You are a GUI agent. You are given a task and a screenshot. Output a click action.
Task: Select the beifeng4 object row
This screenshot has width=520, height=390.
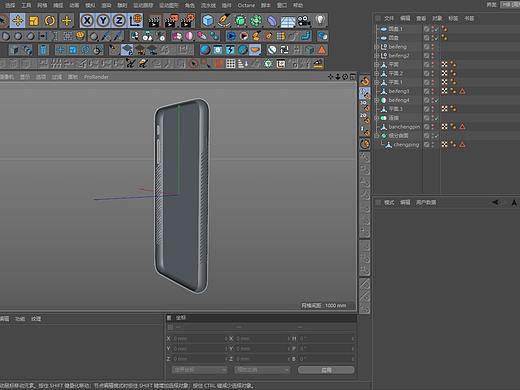pyautogui.click(x=399, y=100)
